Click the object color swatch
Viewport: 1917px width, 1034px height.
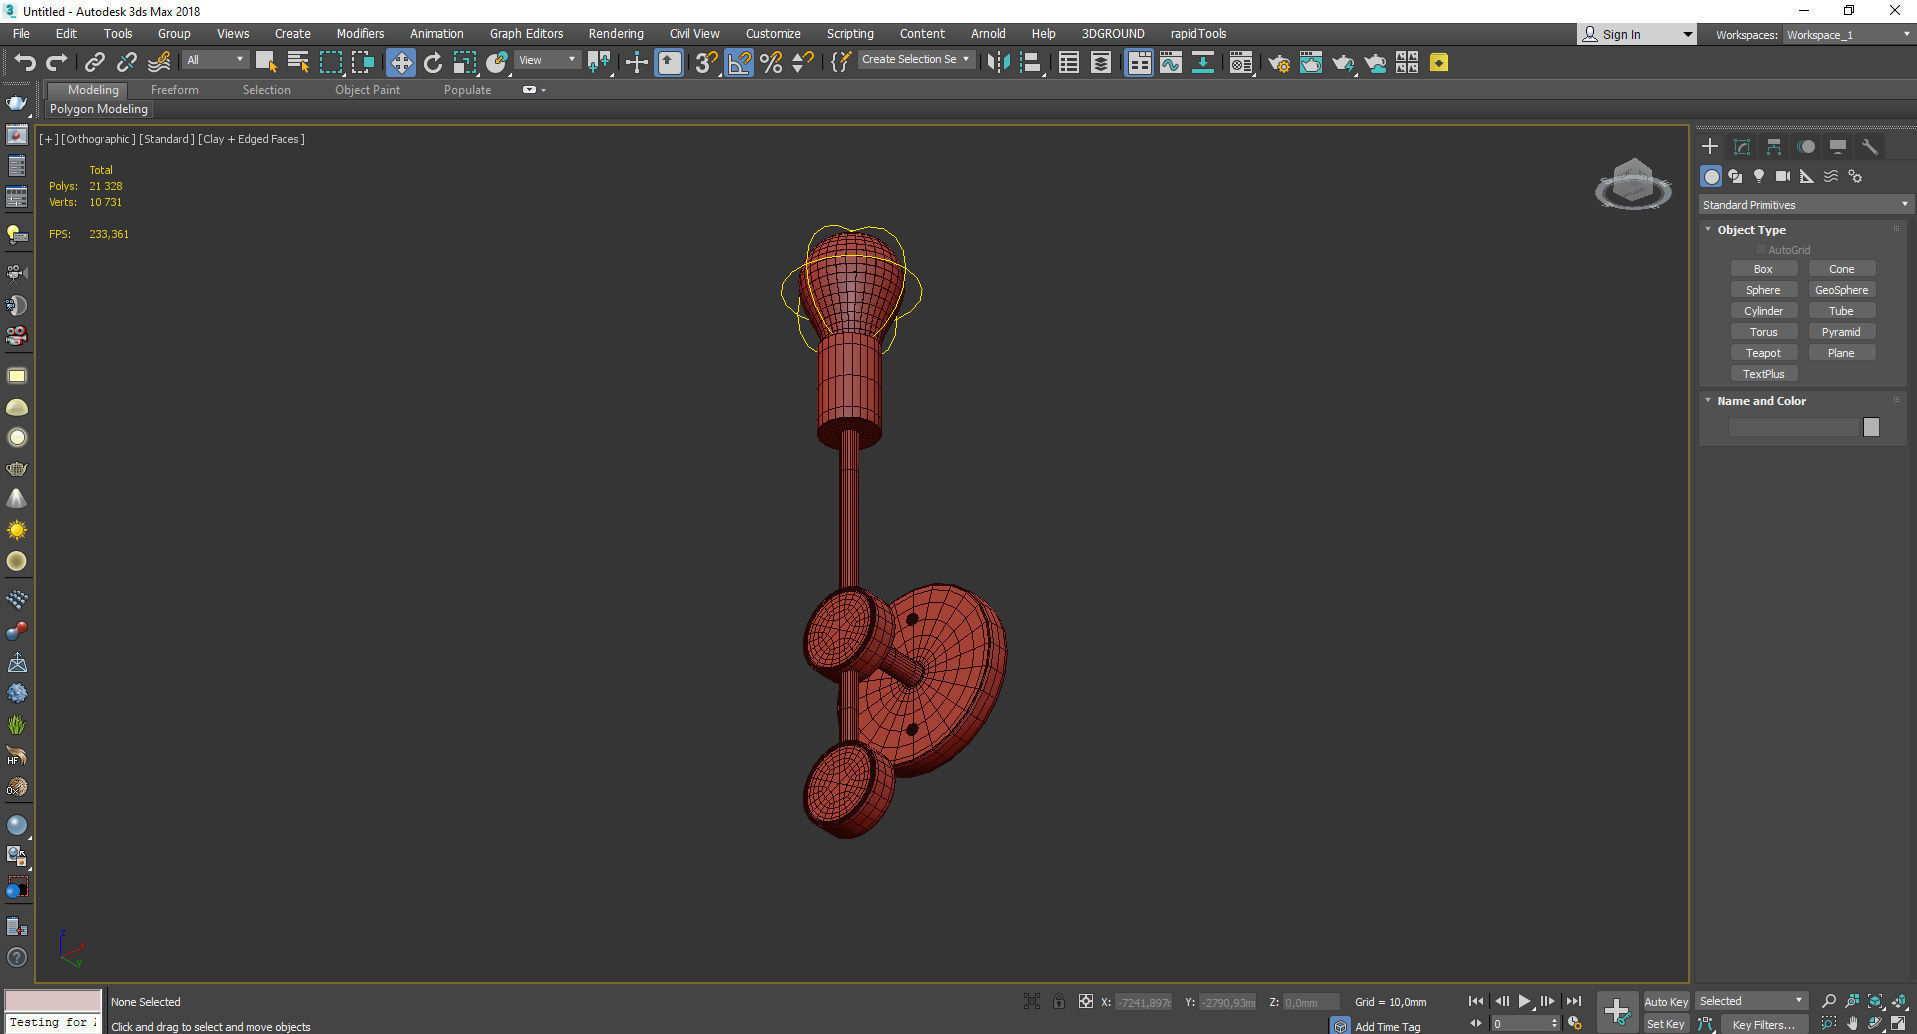[1871, 427]
